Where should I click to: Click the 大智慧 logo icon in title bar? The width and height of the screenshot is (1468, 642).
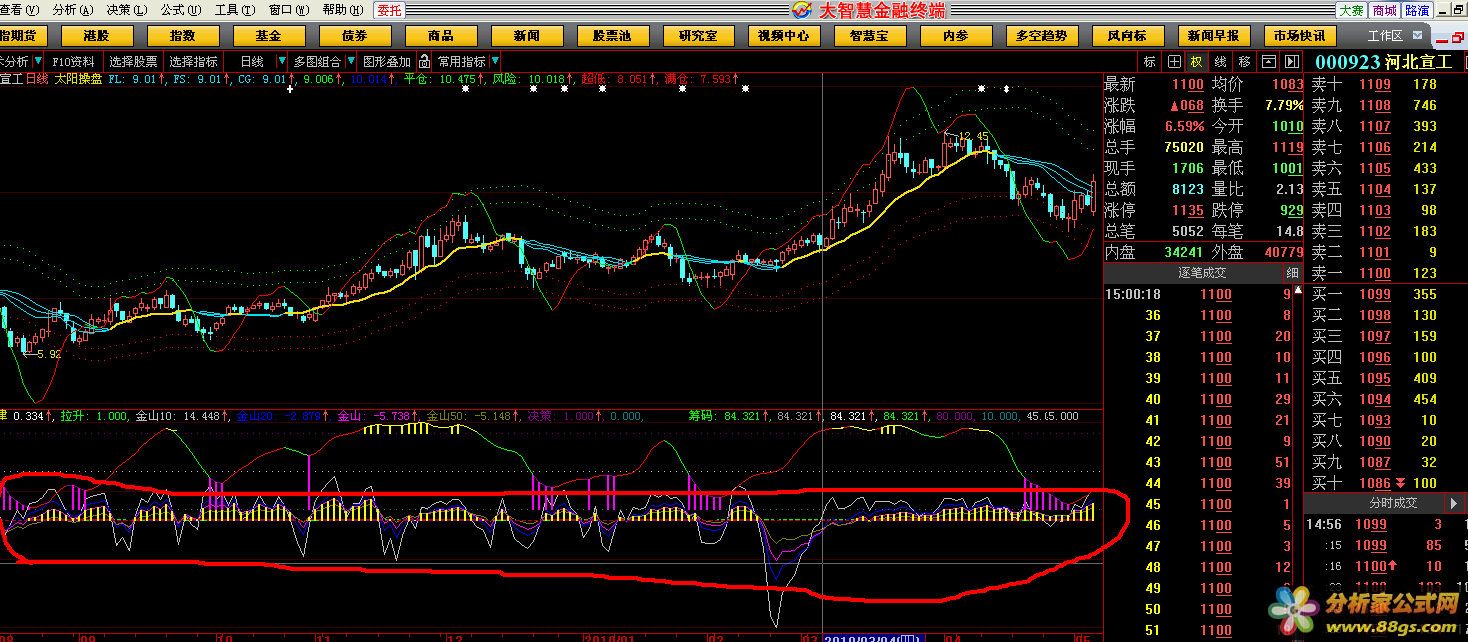[803, 10]
